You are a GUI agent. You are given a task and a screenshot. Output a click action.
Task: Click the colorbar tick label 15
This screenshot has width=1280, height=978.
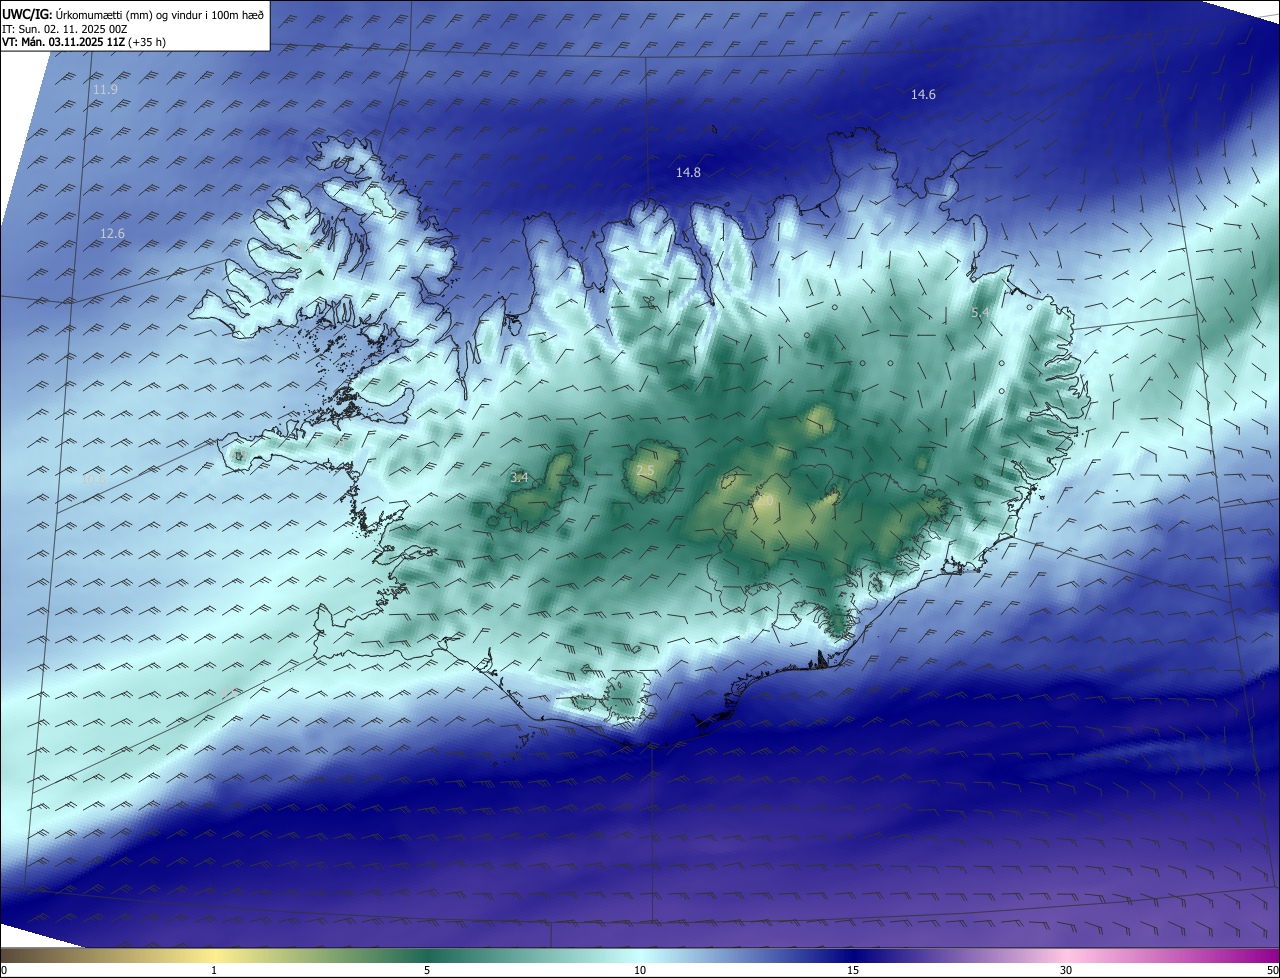click(853, 971)
